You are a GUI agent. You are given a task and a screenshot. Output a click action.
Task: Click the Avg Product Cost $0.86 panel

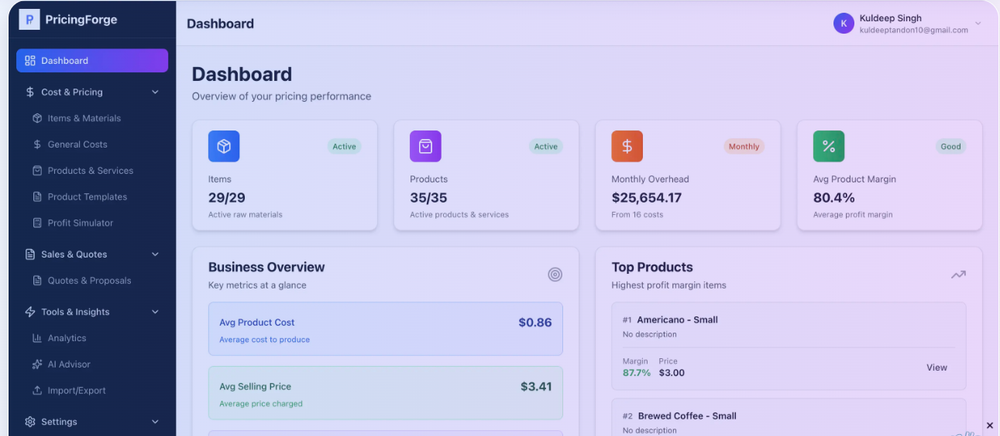click(x=386, y=329)
